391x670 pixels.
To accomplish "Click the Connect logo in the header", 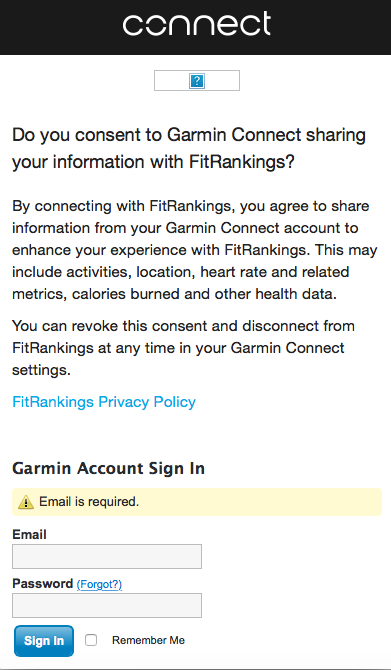I will (197, 24).
